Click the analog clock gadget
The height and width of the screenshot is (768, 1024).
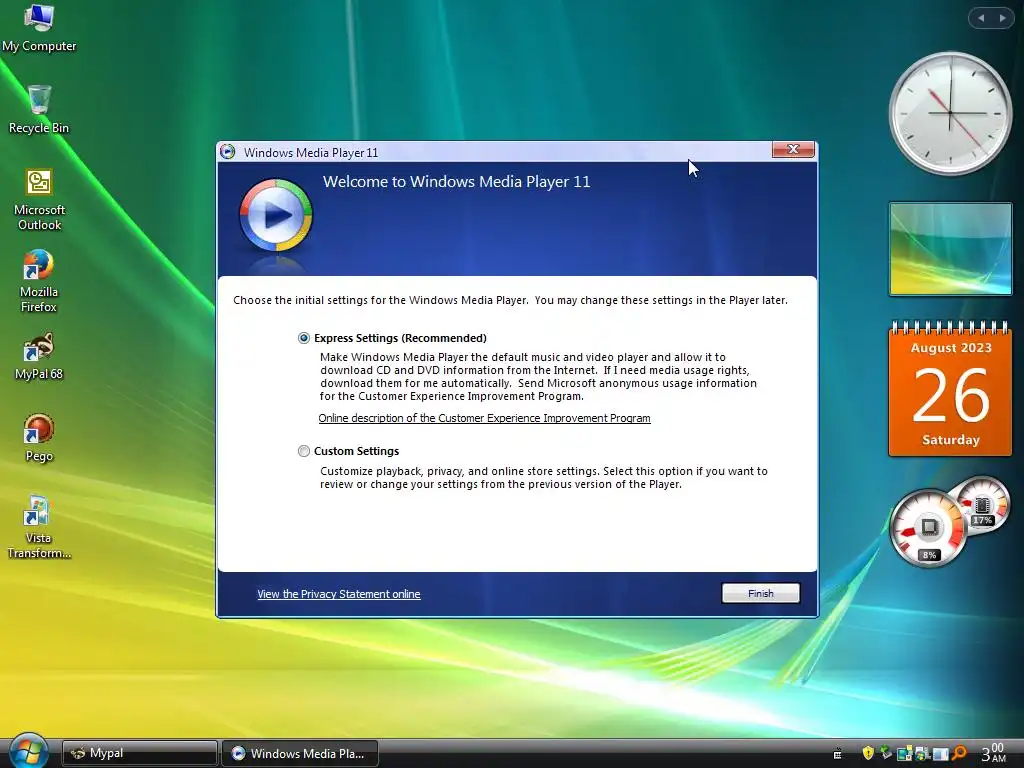(950, 113)
